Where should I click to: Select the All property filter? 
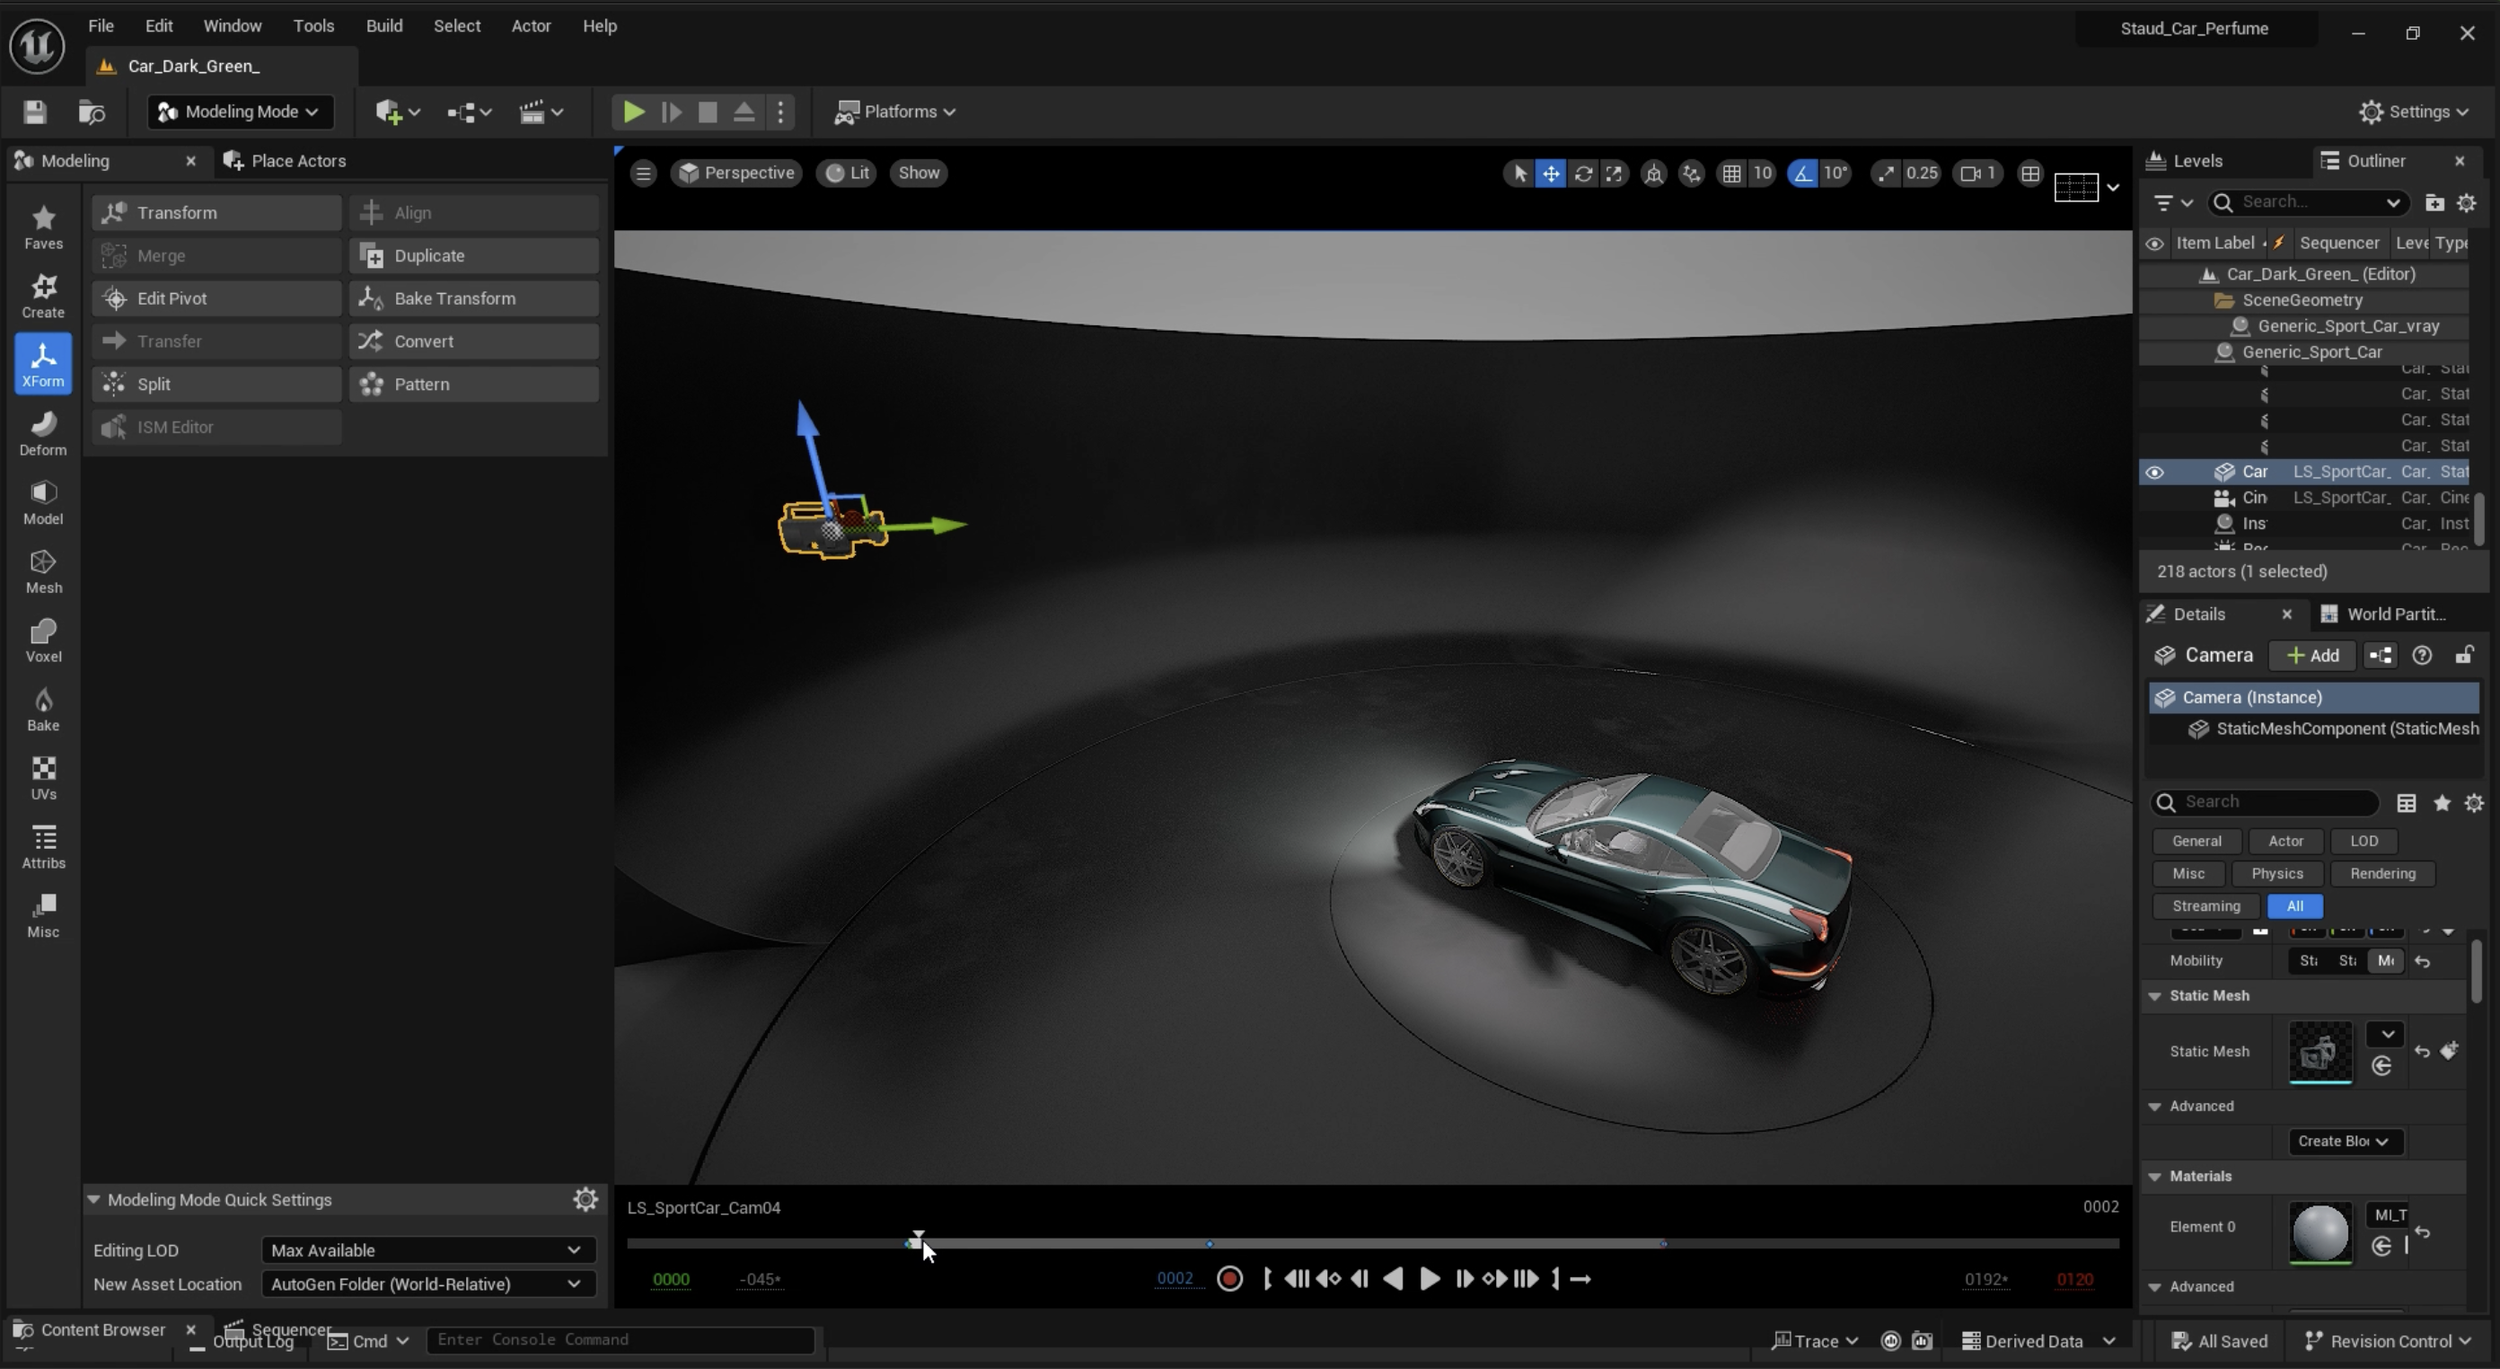[x=2294, y=906]
